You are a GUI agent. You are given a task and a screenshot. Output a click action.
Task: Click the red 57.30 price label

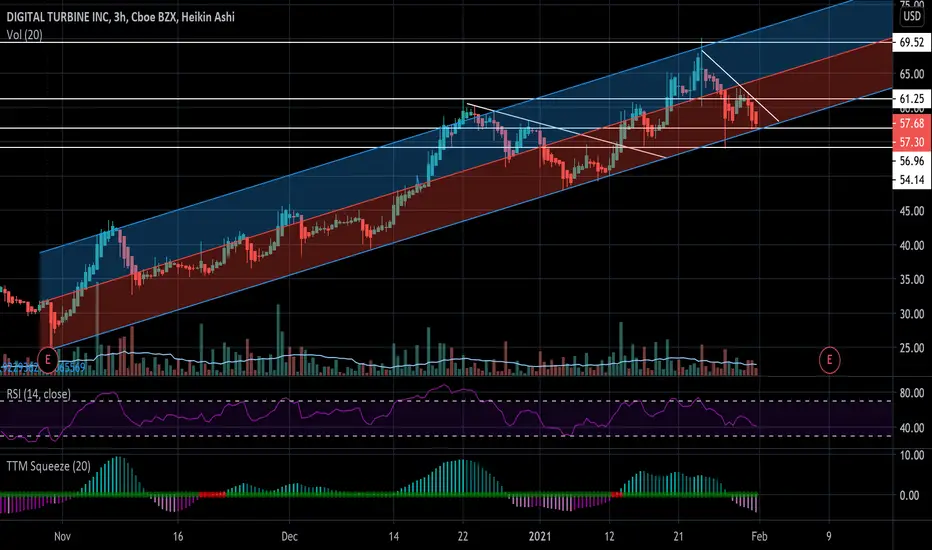click(912, 142)
